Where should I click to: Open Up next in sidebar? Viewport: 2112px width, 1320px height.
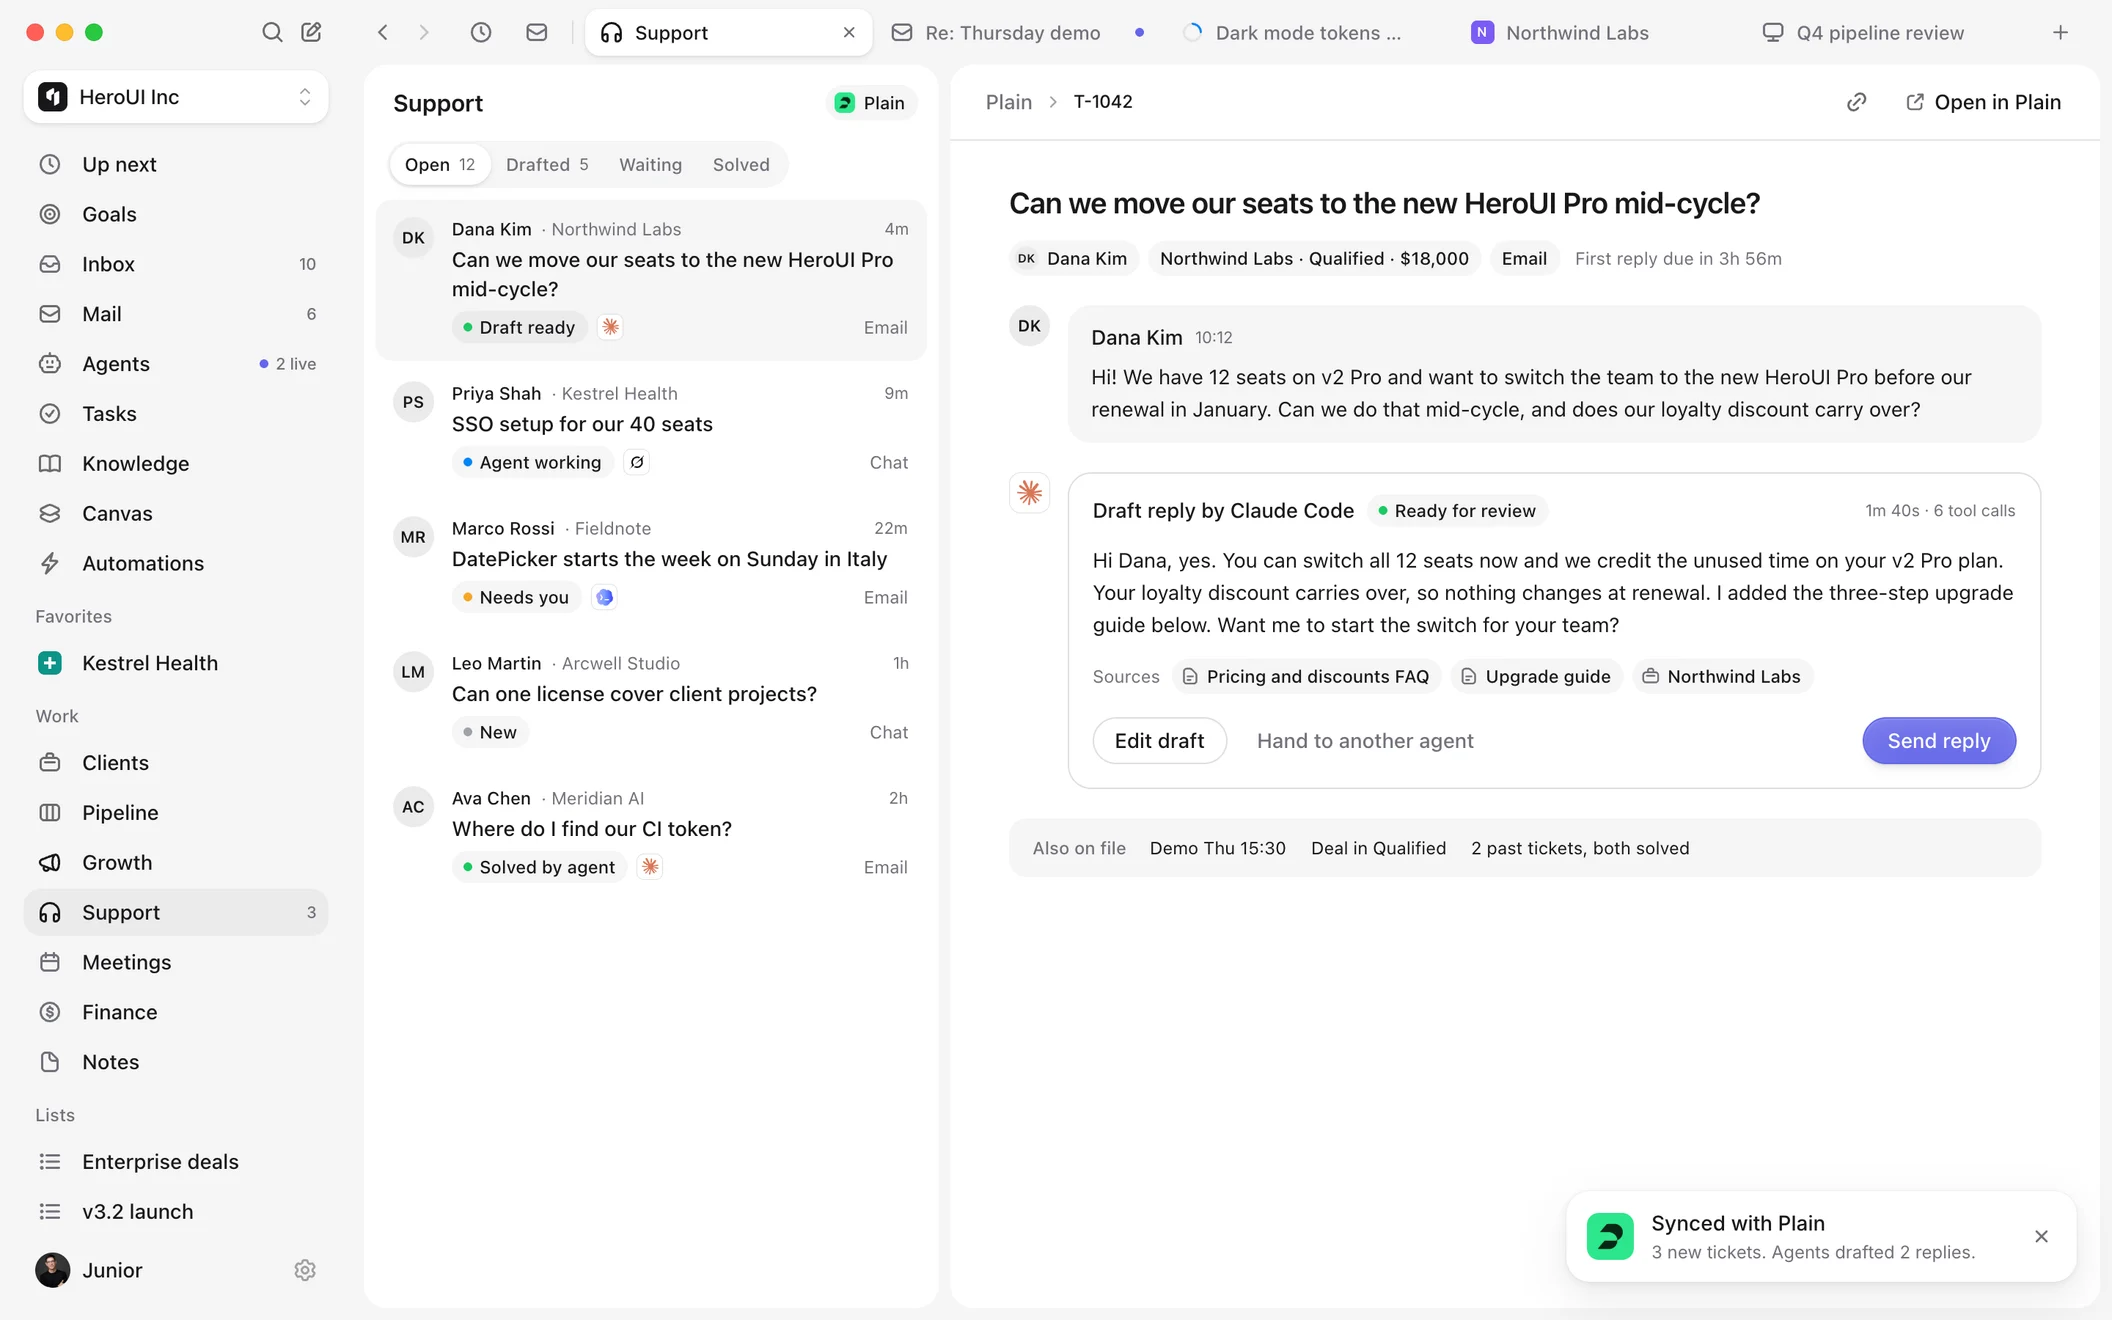[176, 164]
